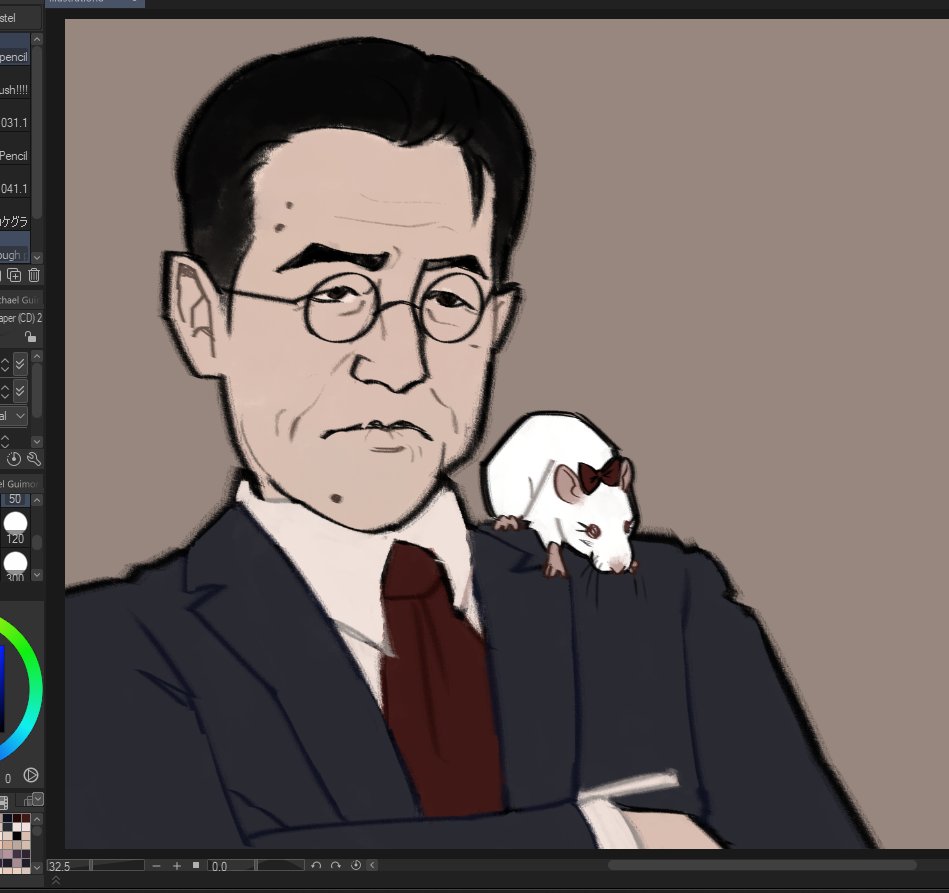Click first tool property value stepper arrows
The image size is (949, 893).
5,364
